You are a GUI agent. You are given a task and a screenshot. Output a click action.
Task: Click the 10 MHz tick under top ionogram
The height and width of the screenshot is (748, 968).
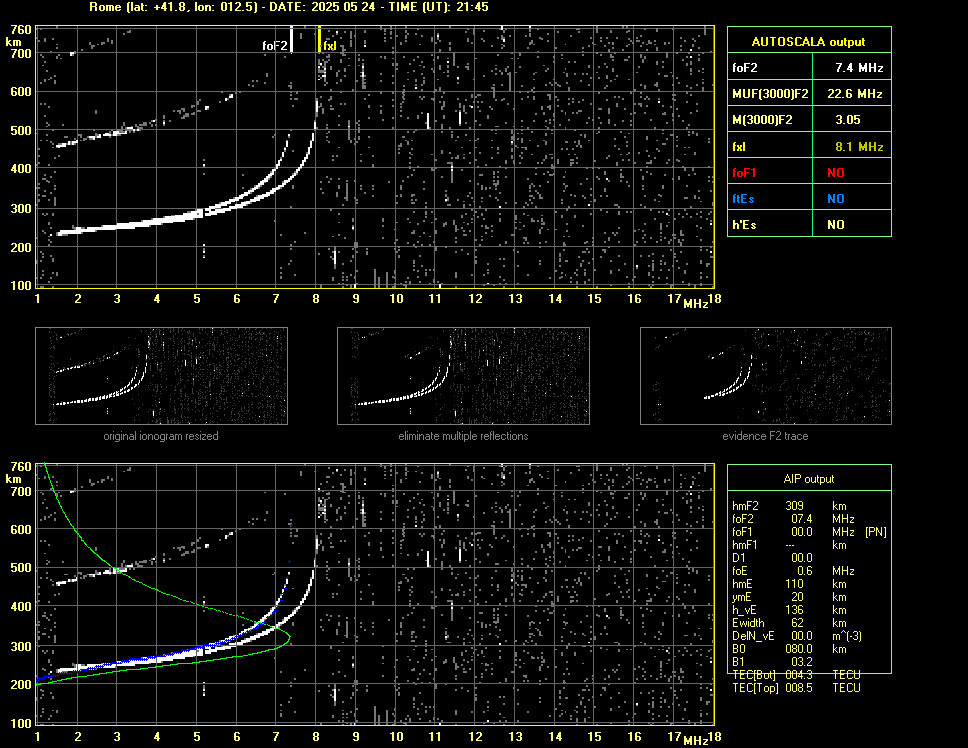pyautogui.click(x=396, y=299)
